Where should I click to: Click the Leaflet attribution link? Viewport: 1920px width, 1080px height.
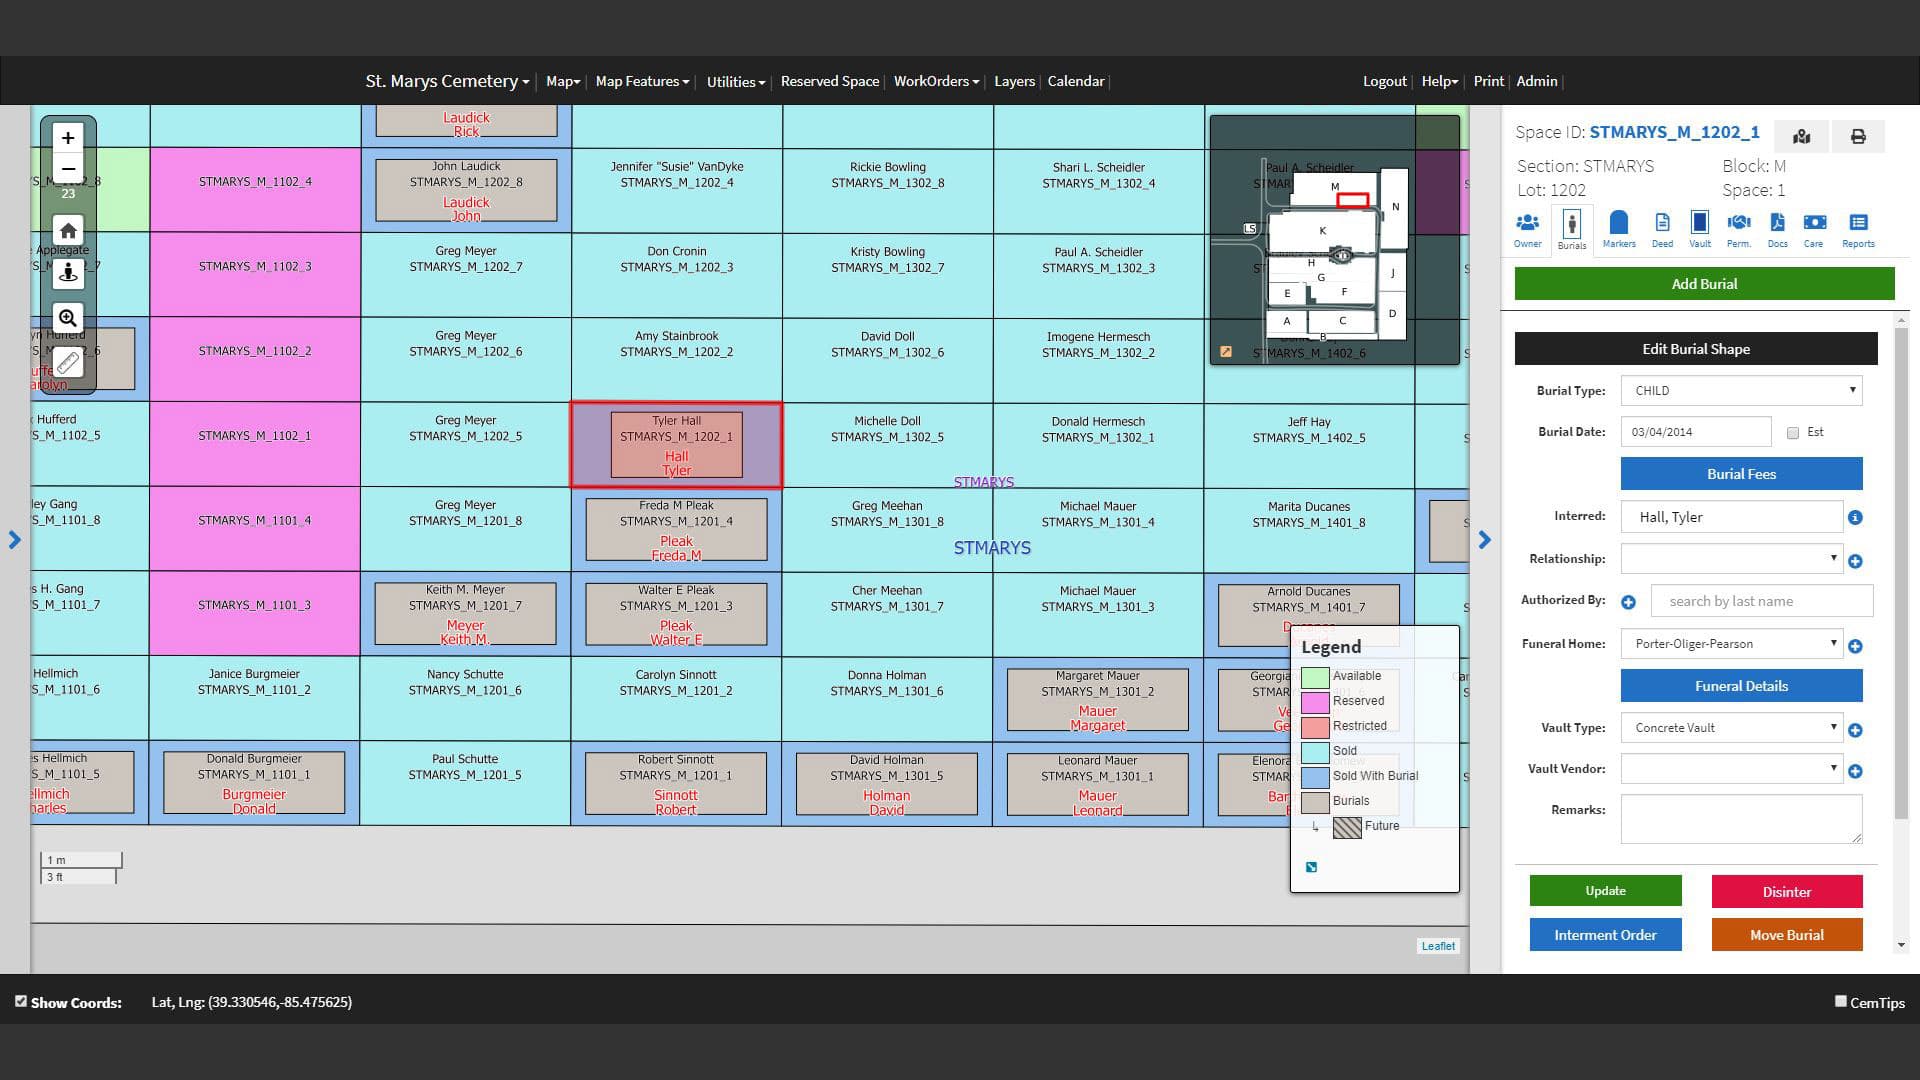1438,946
